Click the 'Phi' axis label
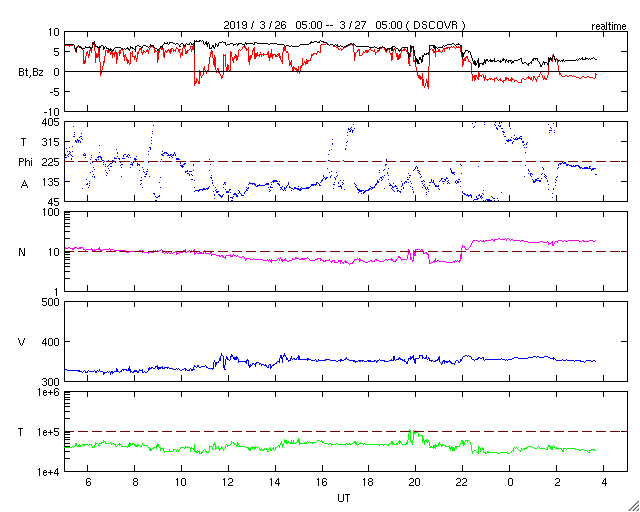The height and width of the screenshot is (512, 640). [x=25, y=162]
